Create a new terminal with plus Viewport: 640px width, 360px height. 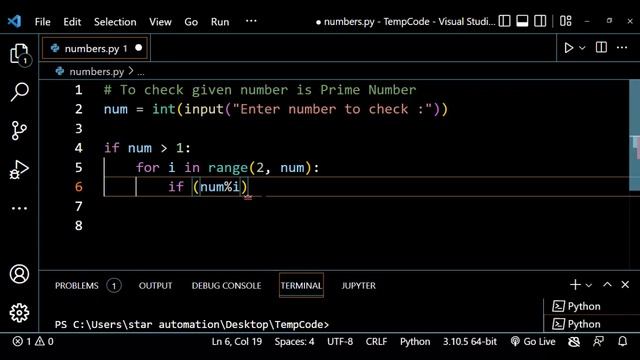coord(575,284)
